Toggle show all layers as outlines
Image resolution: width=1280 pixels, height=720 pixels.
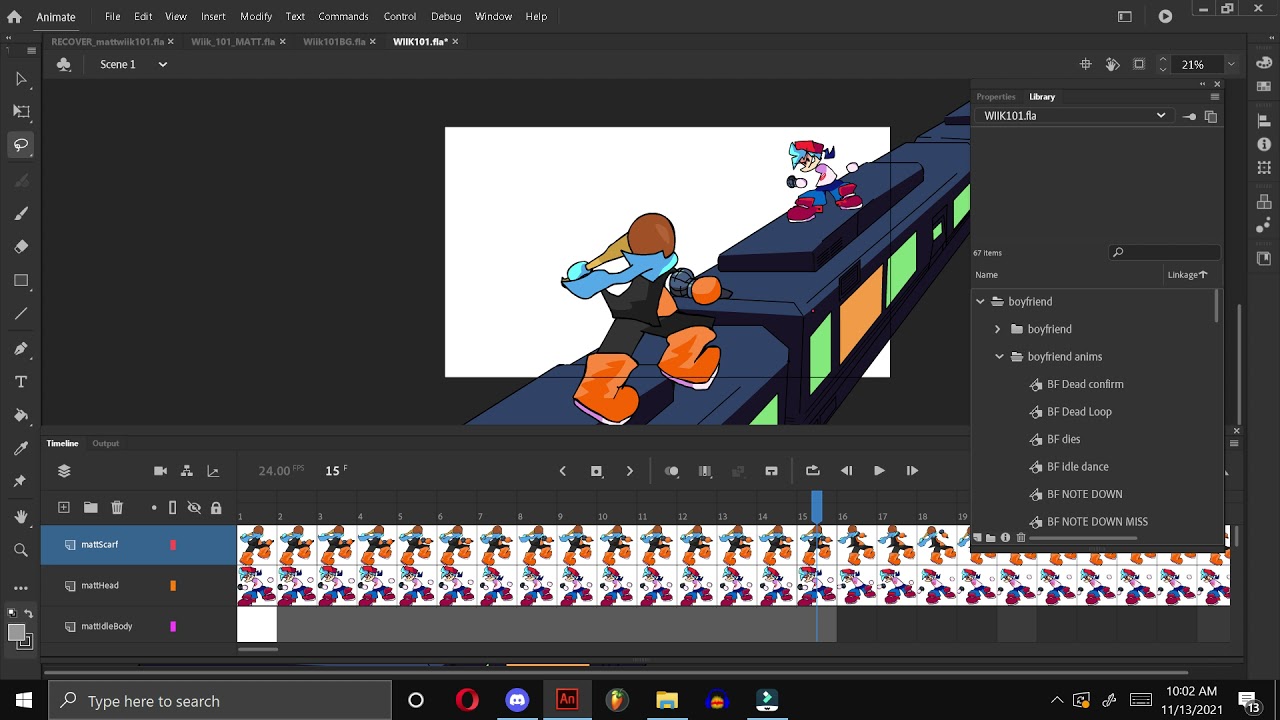(172, 508)
